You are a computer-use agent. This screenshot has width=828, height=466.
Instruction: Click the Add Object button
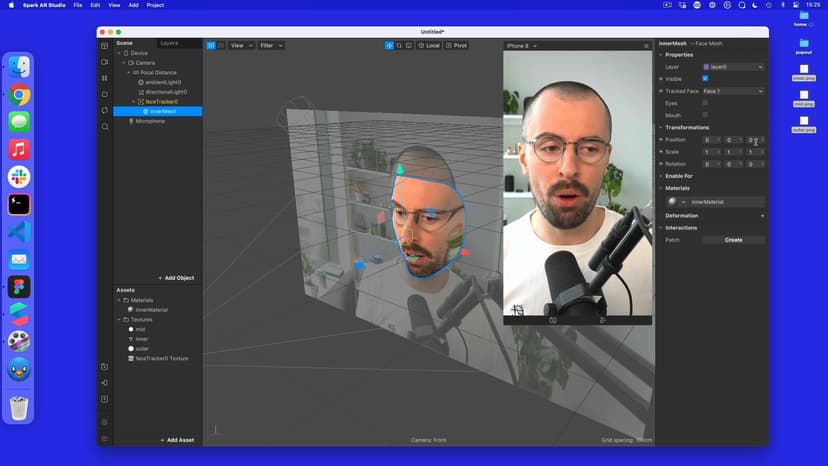(176, 278)
